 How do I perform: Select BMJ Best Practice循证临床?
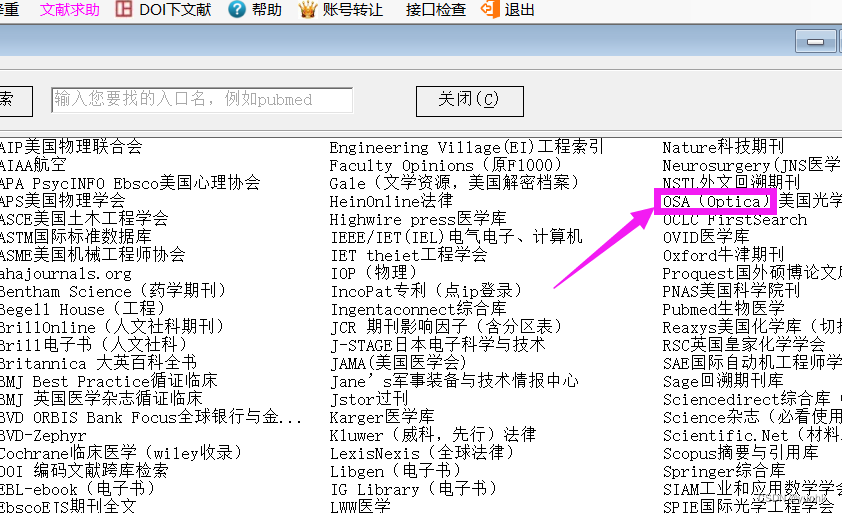(x=108, y=381)
